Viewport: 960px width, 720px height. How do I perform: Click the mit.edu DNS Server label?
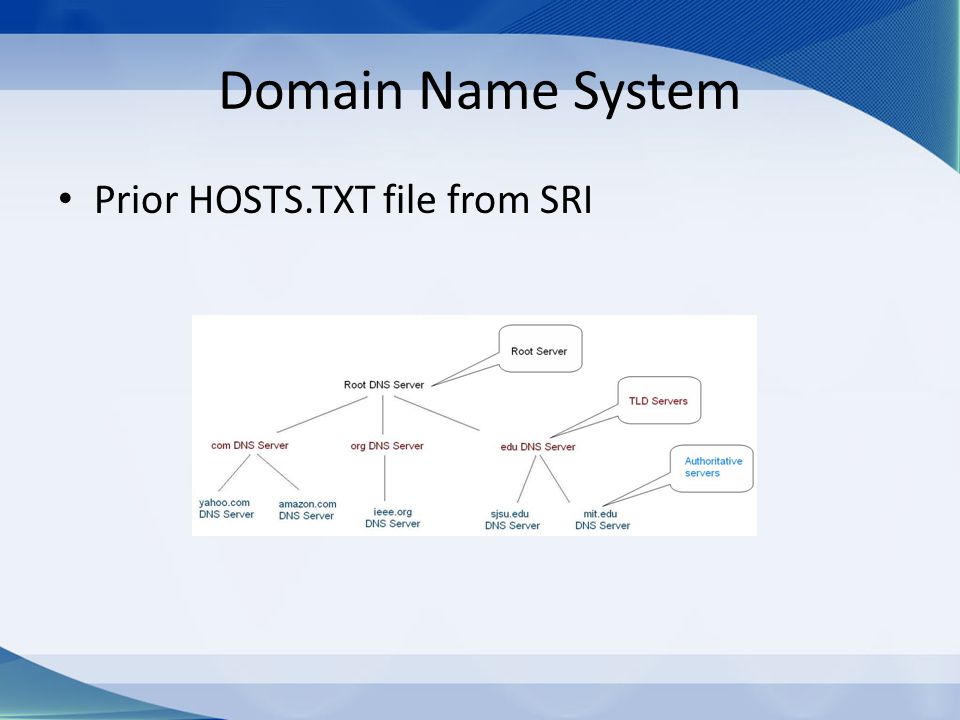click(x=602, y=519)
